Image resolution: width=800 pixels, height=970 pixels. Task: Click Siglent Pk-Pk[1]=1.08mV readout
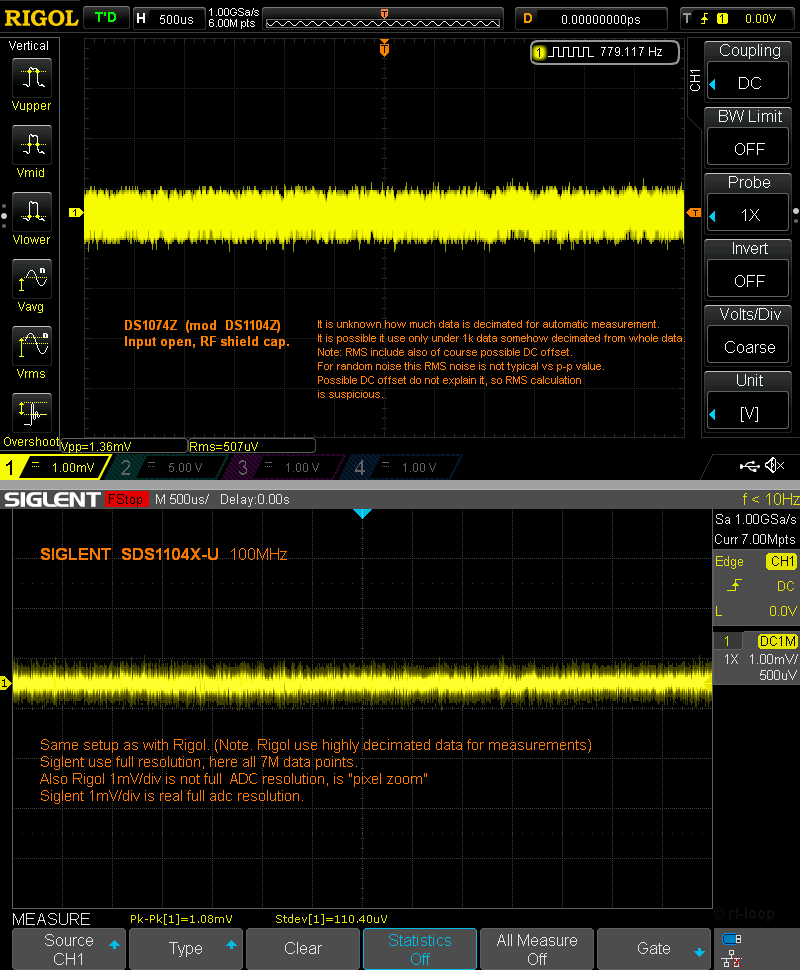[x=181, y=919]
